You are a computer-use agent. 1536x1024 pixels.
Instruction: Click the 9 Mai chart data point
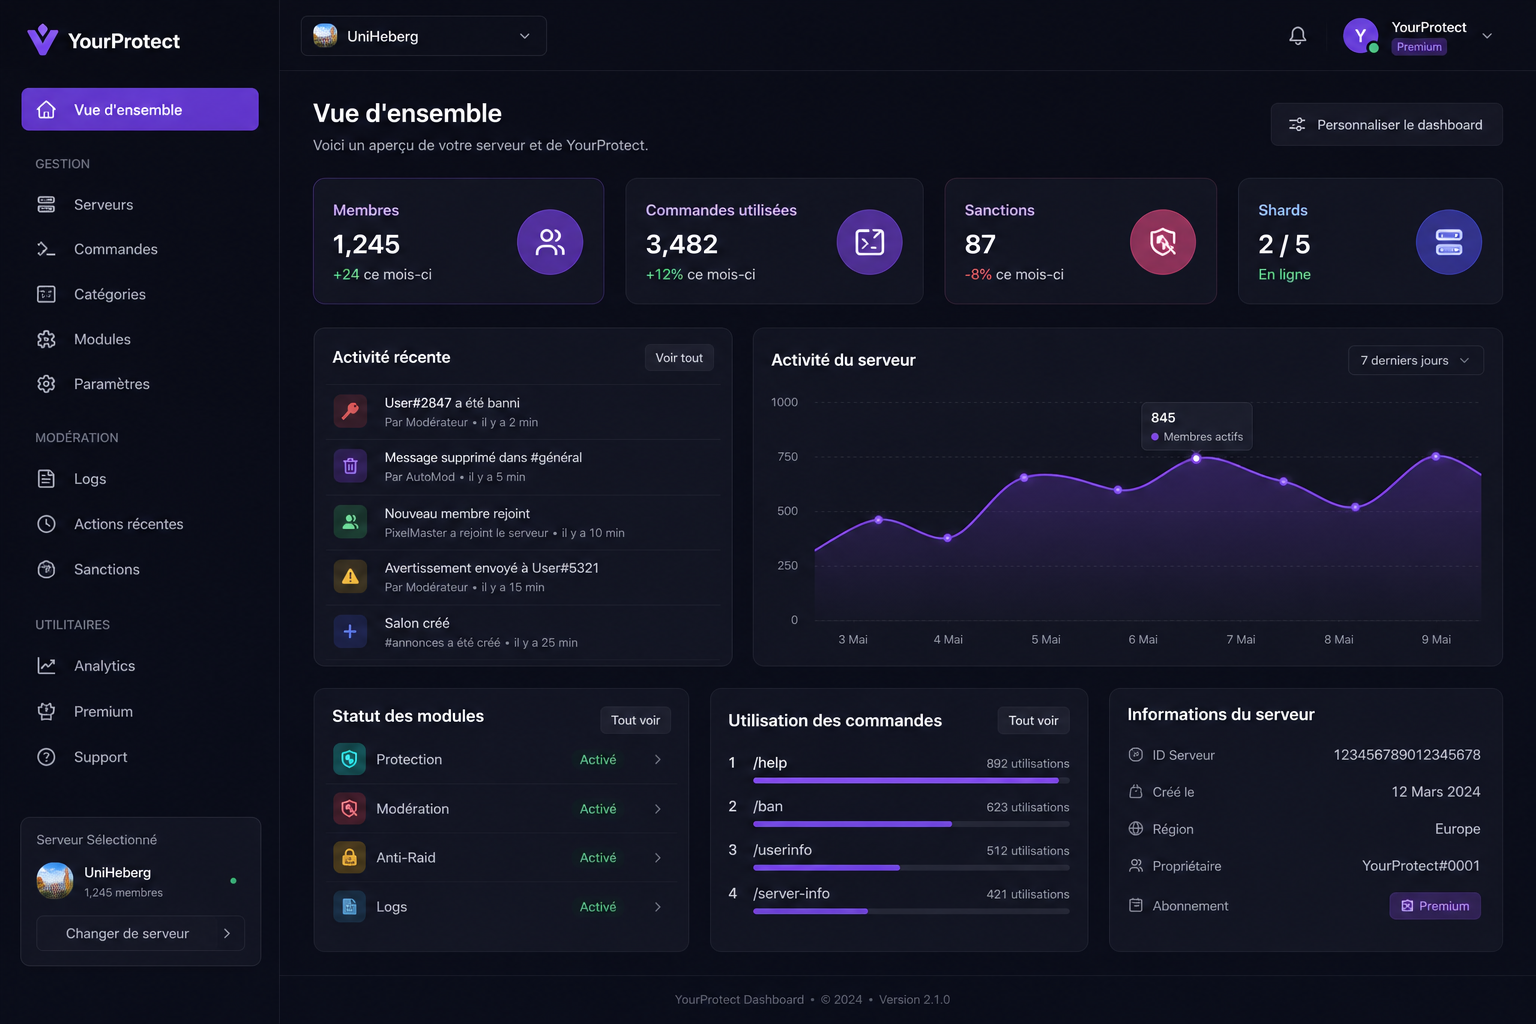1436,456
